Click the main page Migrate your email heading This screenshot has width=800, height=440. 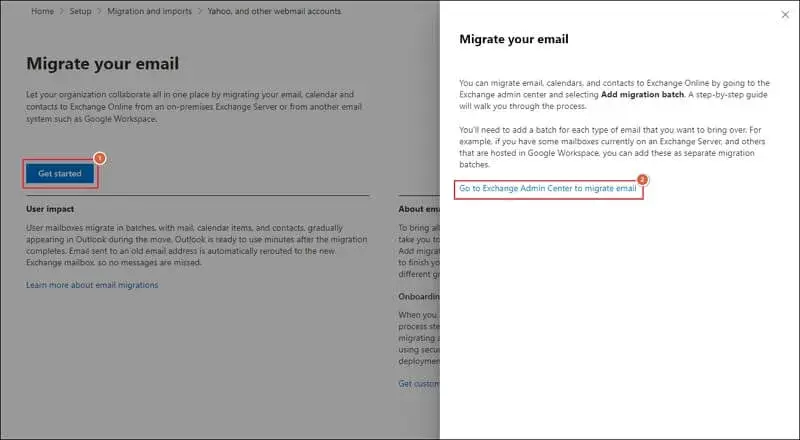(103, 64)
